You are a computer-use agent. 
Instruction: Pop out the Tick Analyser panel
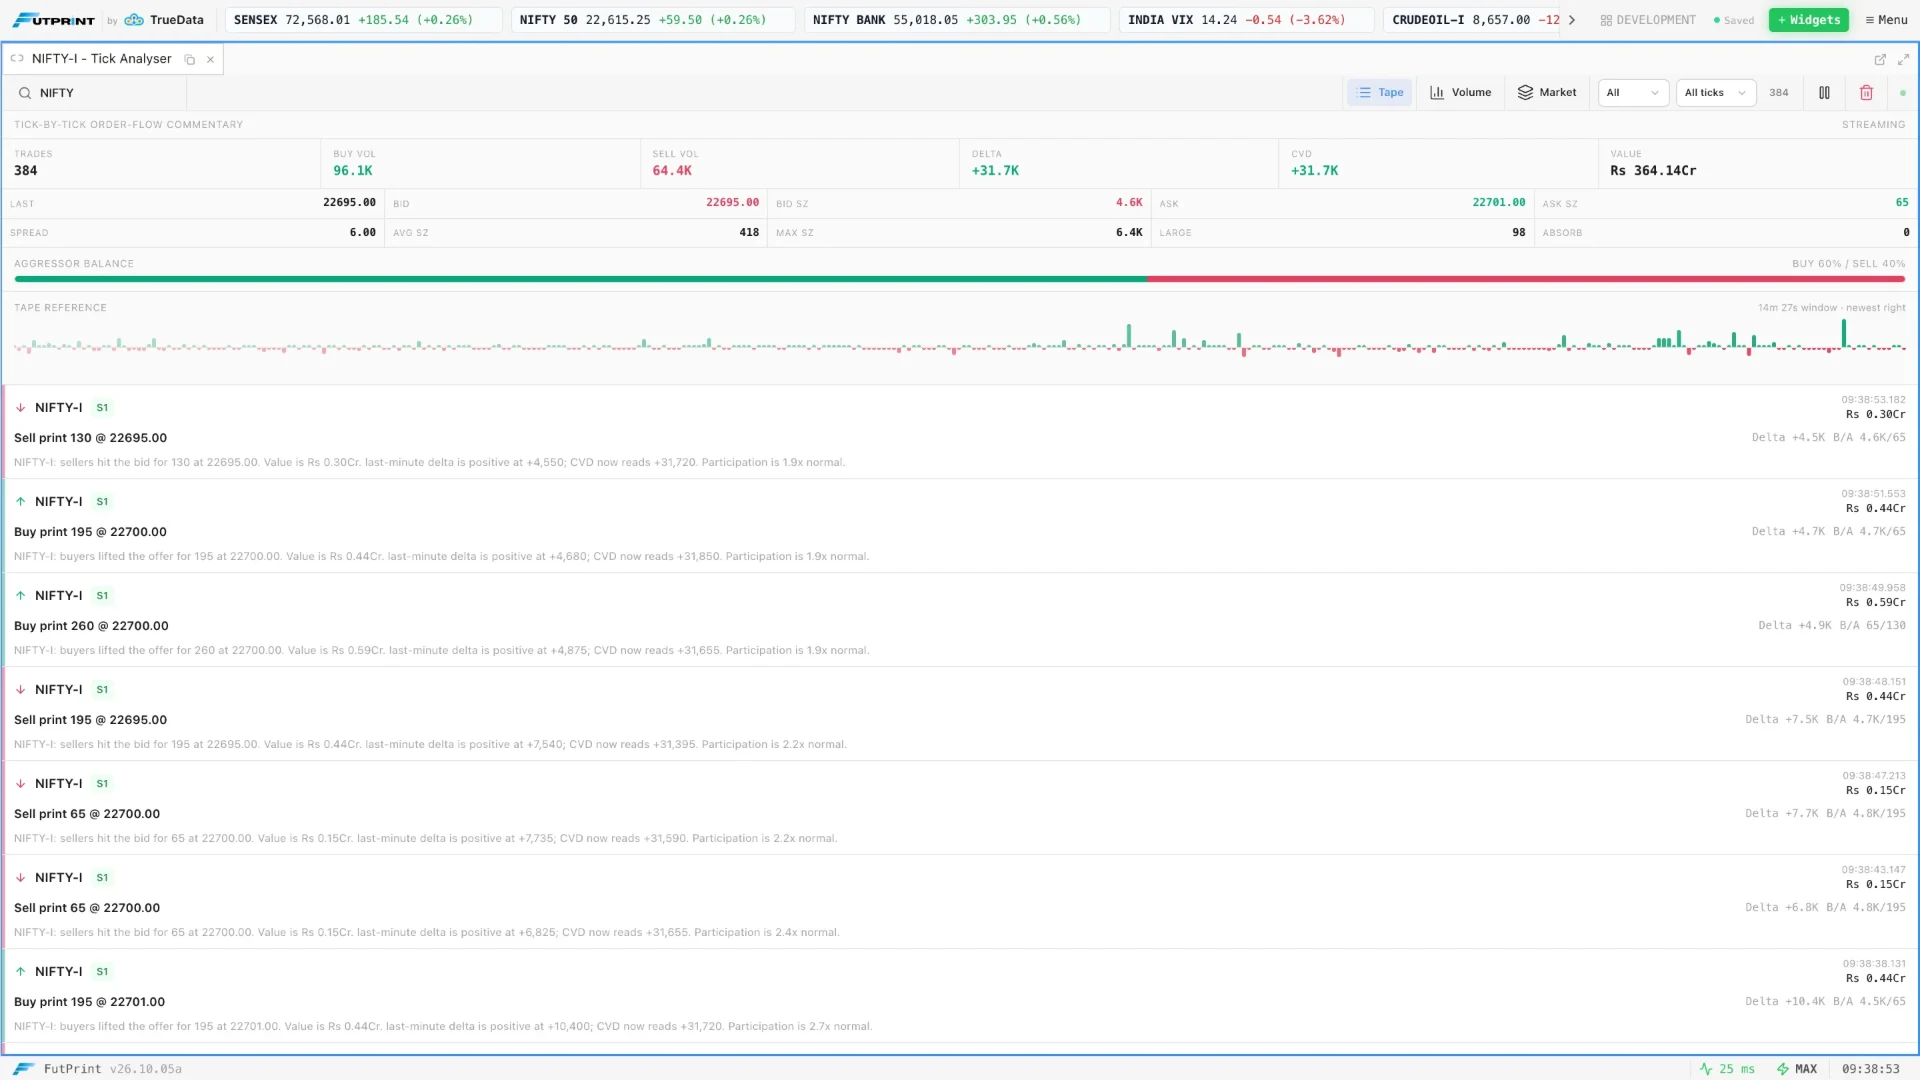[x=1880, y=60]
